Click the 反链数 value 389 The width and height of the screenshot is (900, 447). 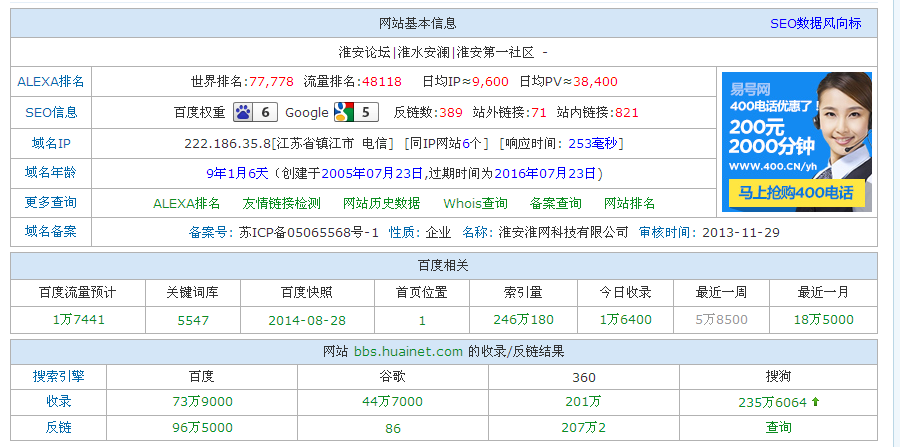click(x=451, y=112)
